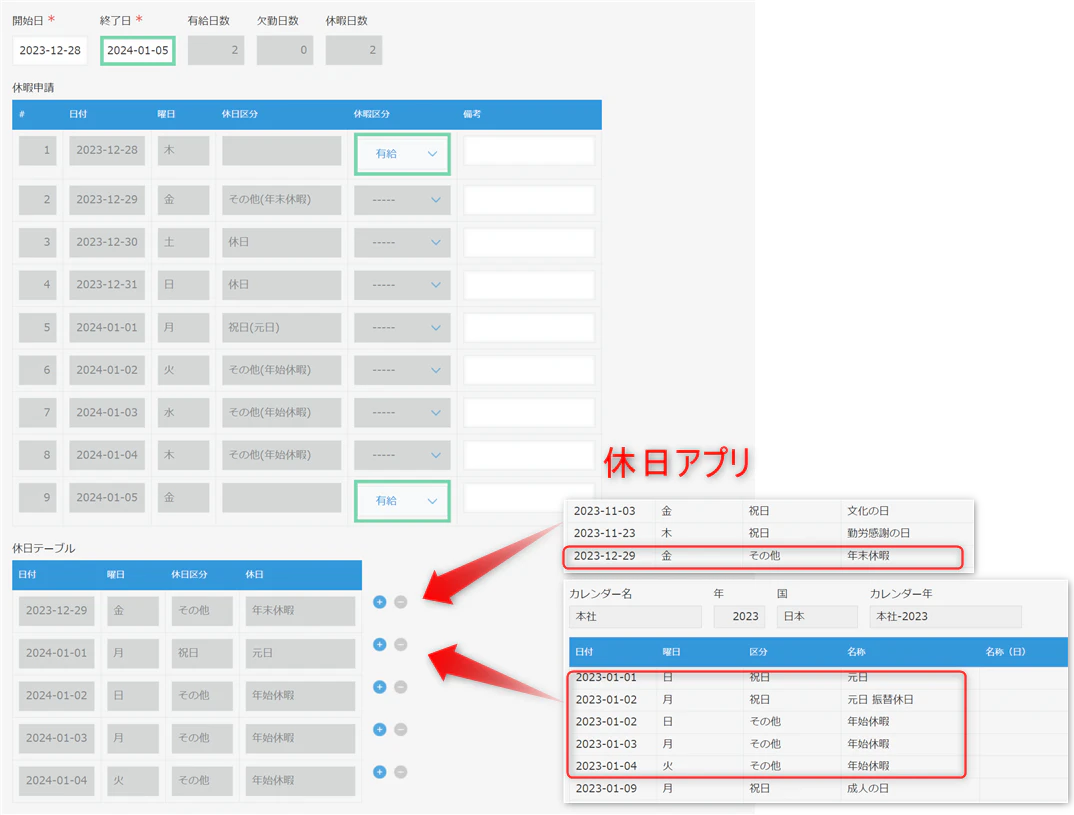Click the 有給日数 field
1074x815 pixels.
pos(216,51)
